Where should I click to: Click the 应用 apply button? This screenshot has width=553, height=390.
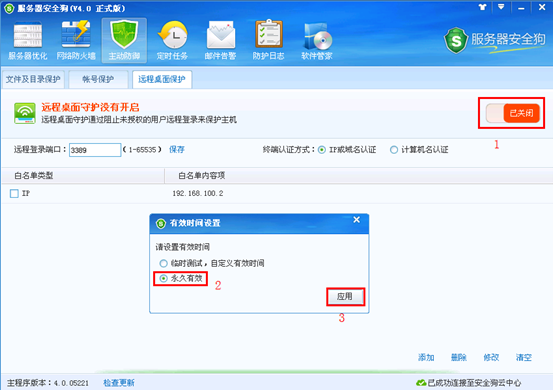(345, 297)
